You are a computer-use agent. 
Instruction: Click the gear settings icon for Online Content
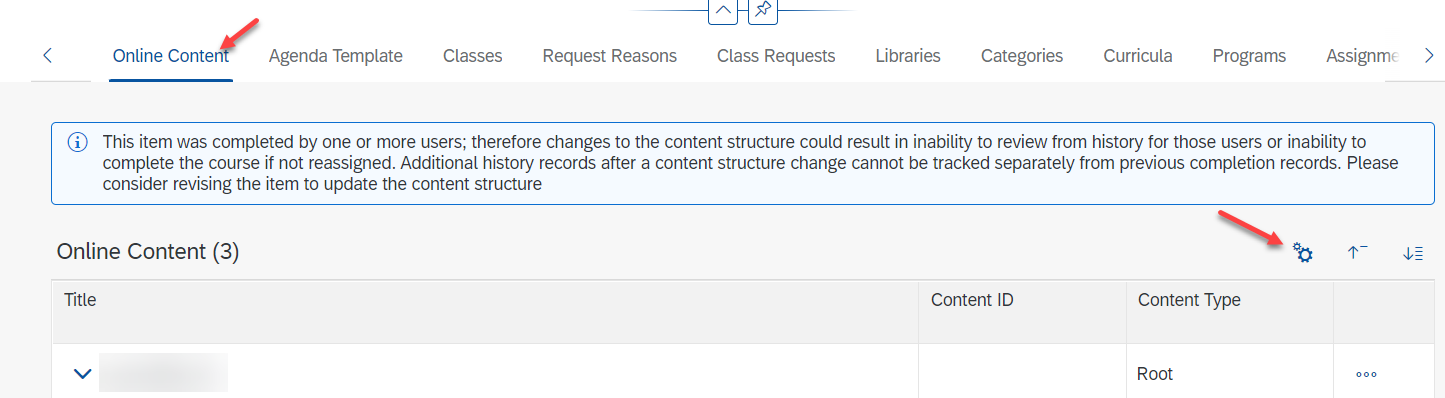pos(1302,253)
